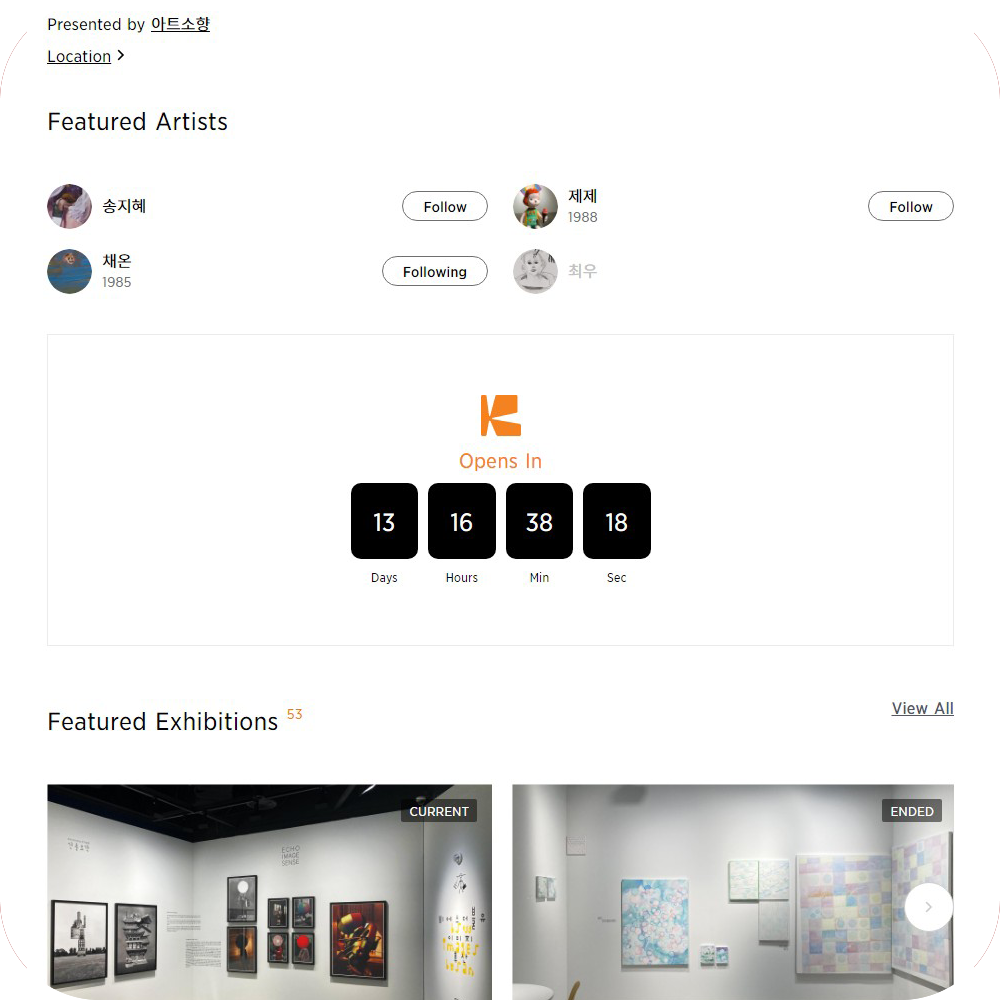Click the artist name 채온
This screenshot has height=1000, width=1000.
pyautogui.click(x=117, y=261)
